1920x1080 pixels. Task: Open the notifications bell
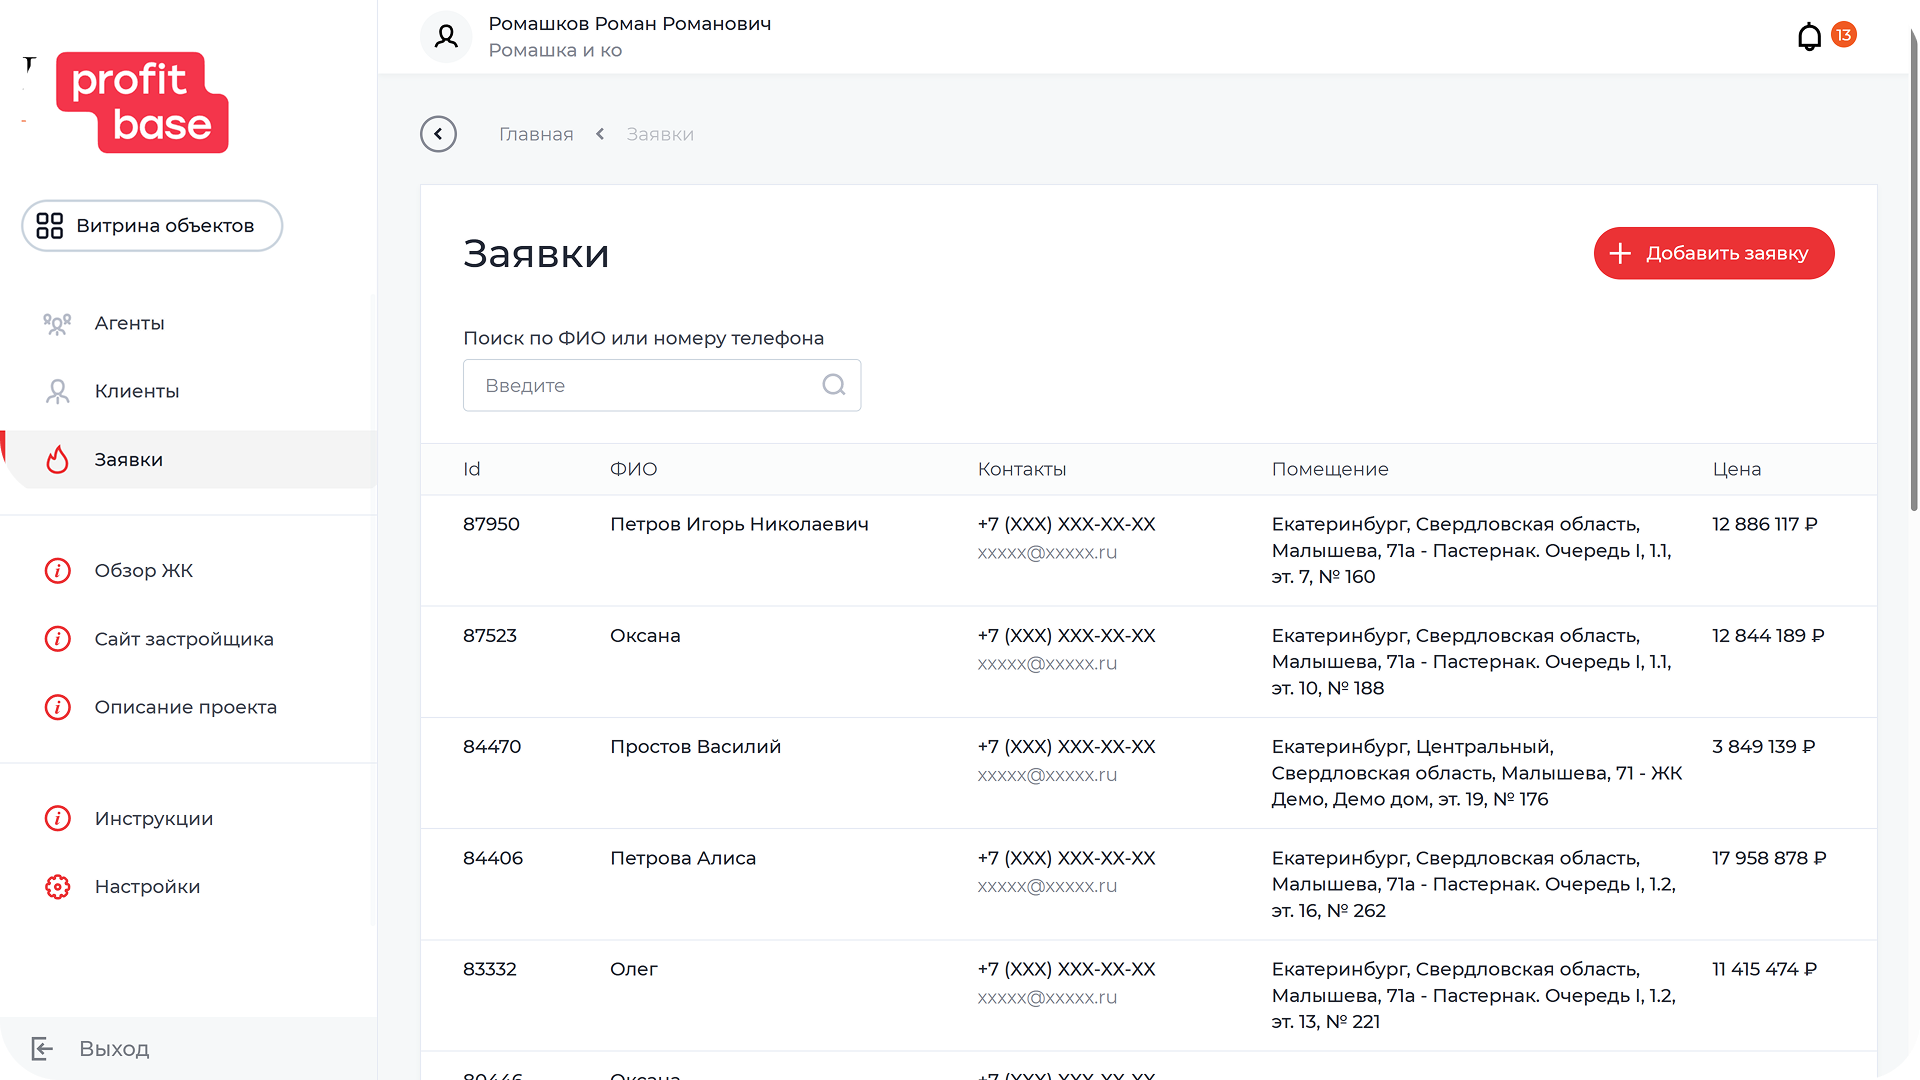pyautogui.click(x=1809, y=37)
